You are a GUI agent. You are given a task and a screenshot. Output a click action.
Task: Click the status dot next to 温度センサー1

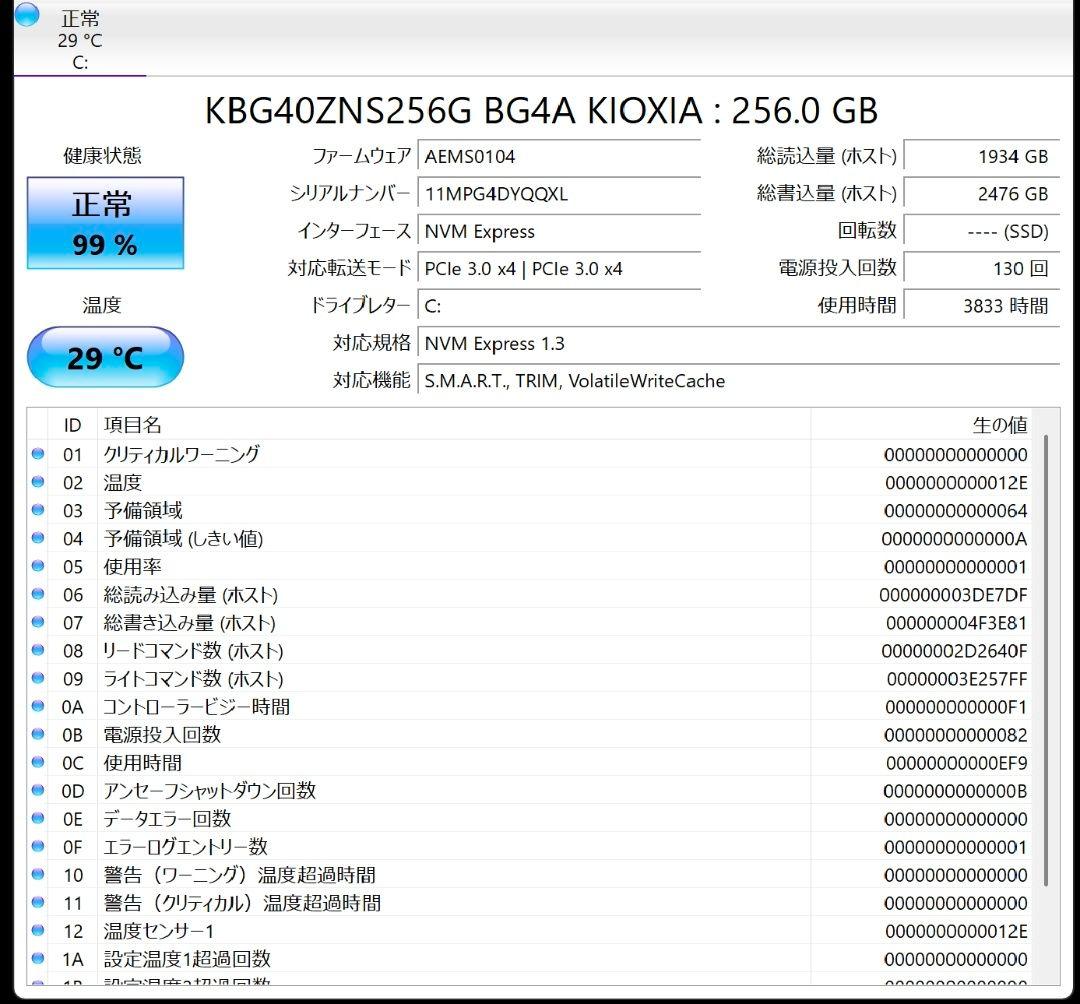[37, 930]
